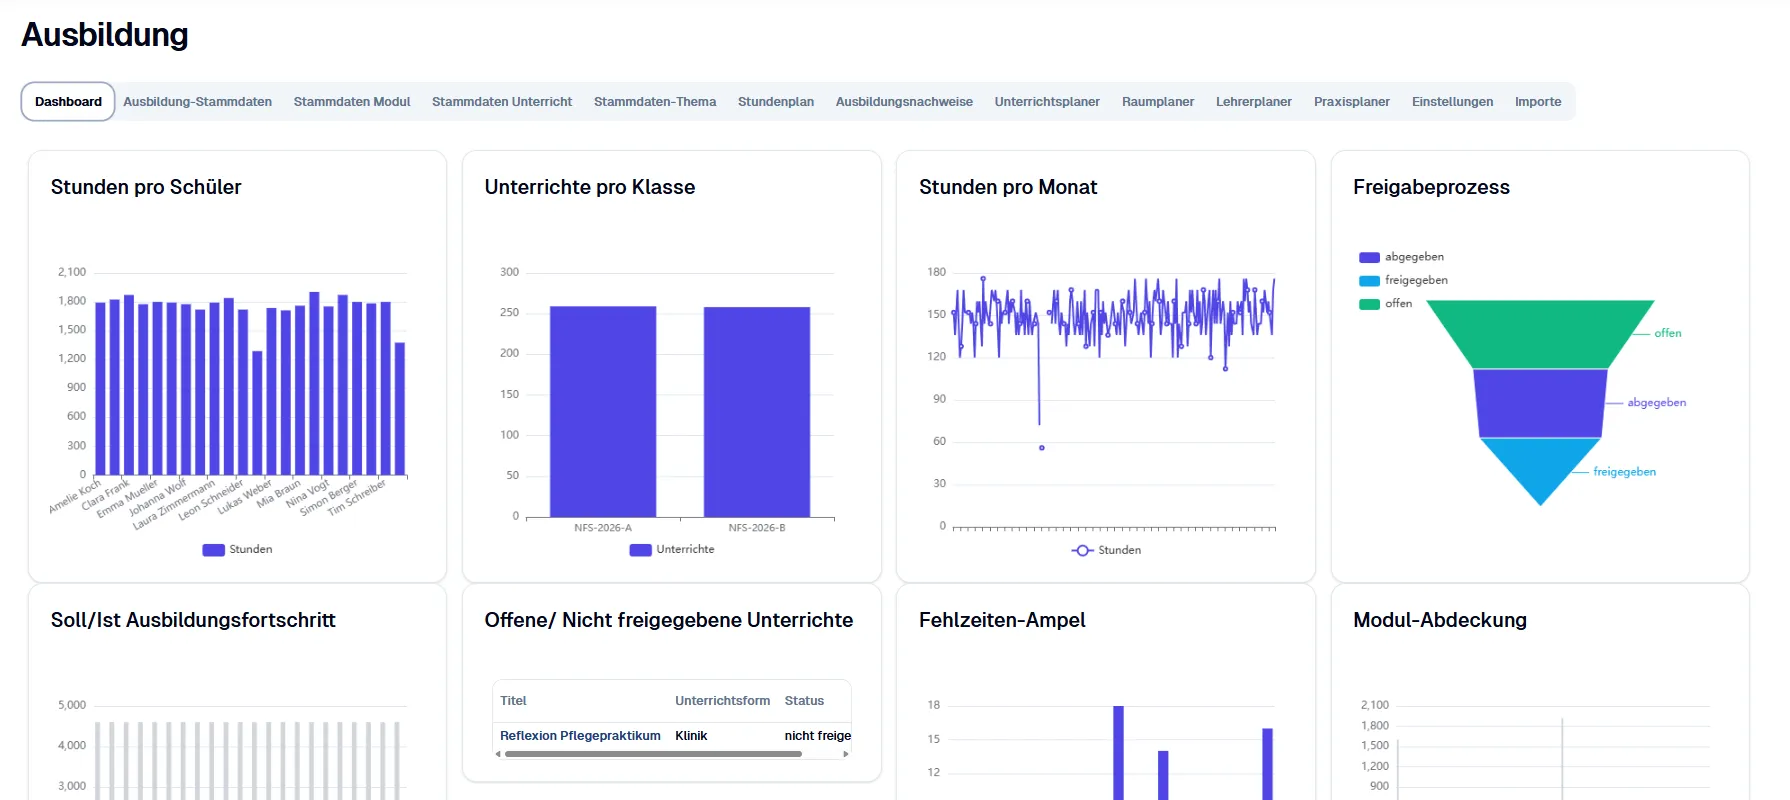Select the green offen funnel segment
Screen dimensions: 1790x800
click(1539, 334)
